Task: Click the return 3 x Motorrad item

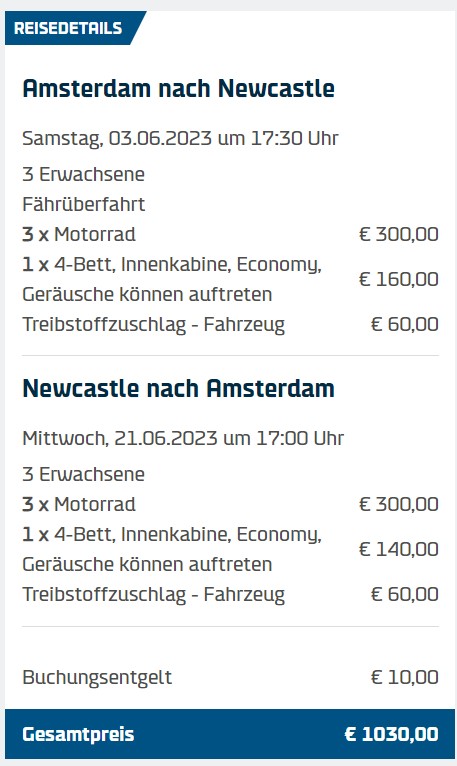Action: 79,505
